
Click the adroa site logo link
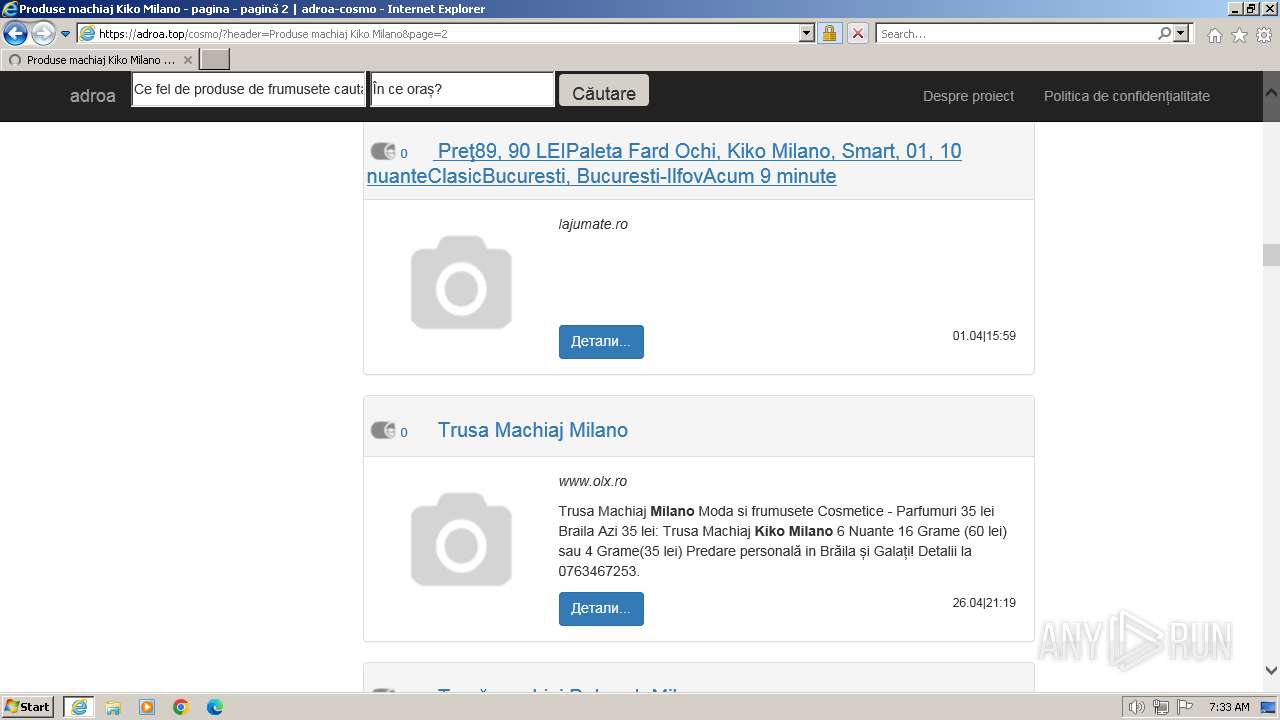pos(93,96)
